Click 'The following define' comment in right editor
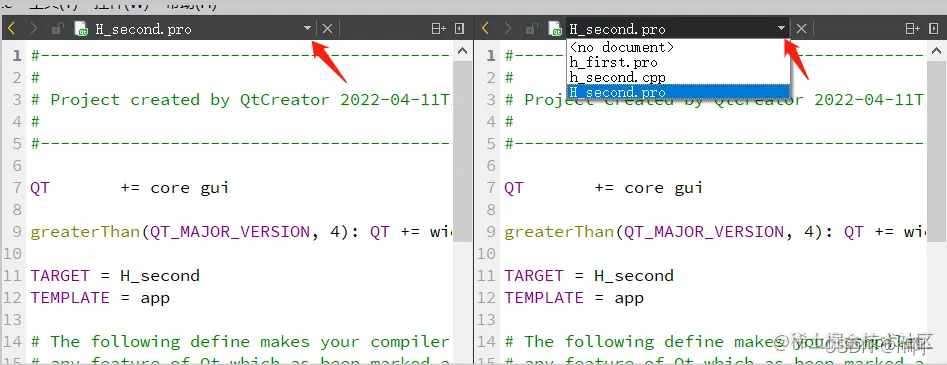The width and height of the screenshot is (947, 365). point(714,342)
